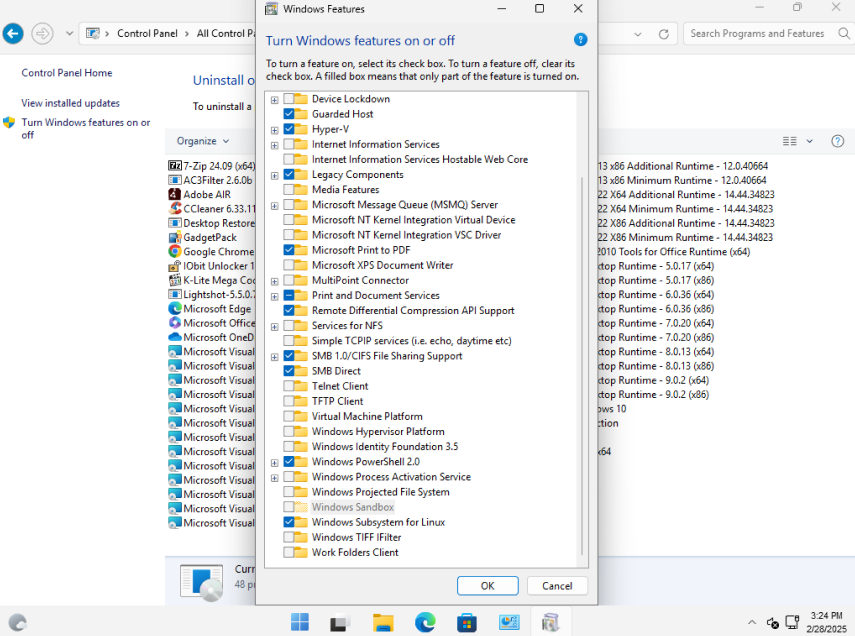Screen dimensions: 855x636
Task: Expand Print and Document Services node
Action: point(274,296)
